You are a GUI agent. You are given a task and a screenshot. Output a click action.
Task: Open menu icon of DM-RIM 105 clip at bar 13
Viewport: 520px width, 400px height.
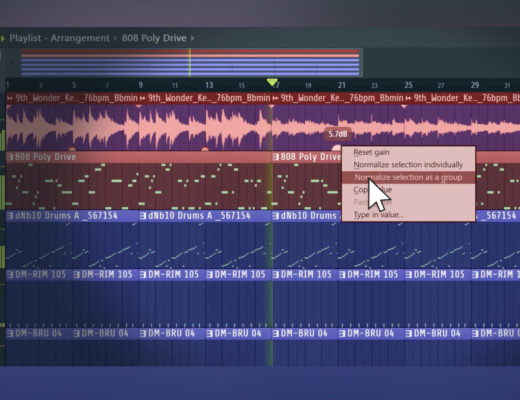pyautogui.click(x=209, y=275)
